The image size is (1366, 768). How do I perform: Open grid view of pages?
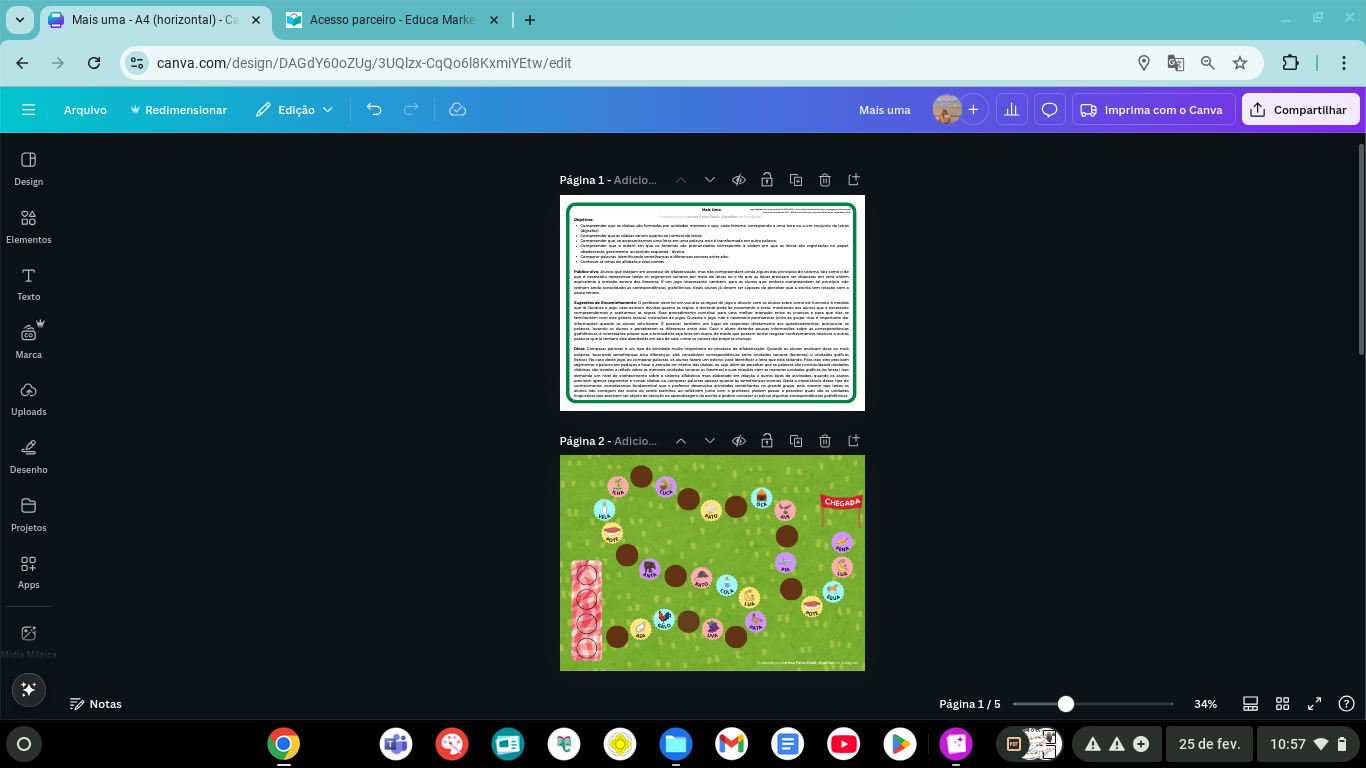[x=1283, y=704]
